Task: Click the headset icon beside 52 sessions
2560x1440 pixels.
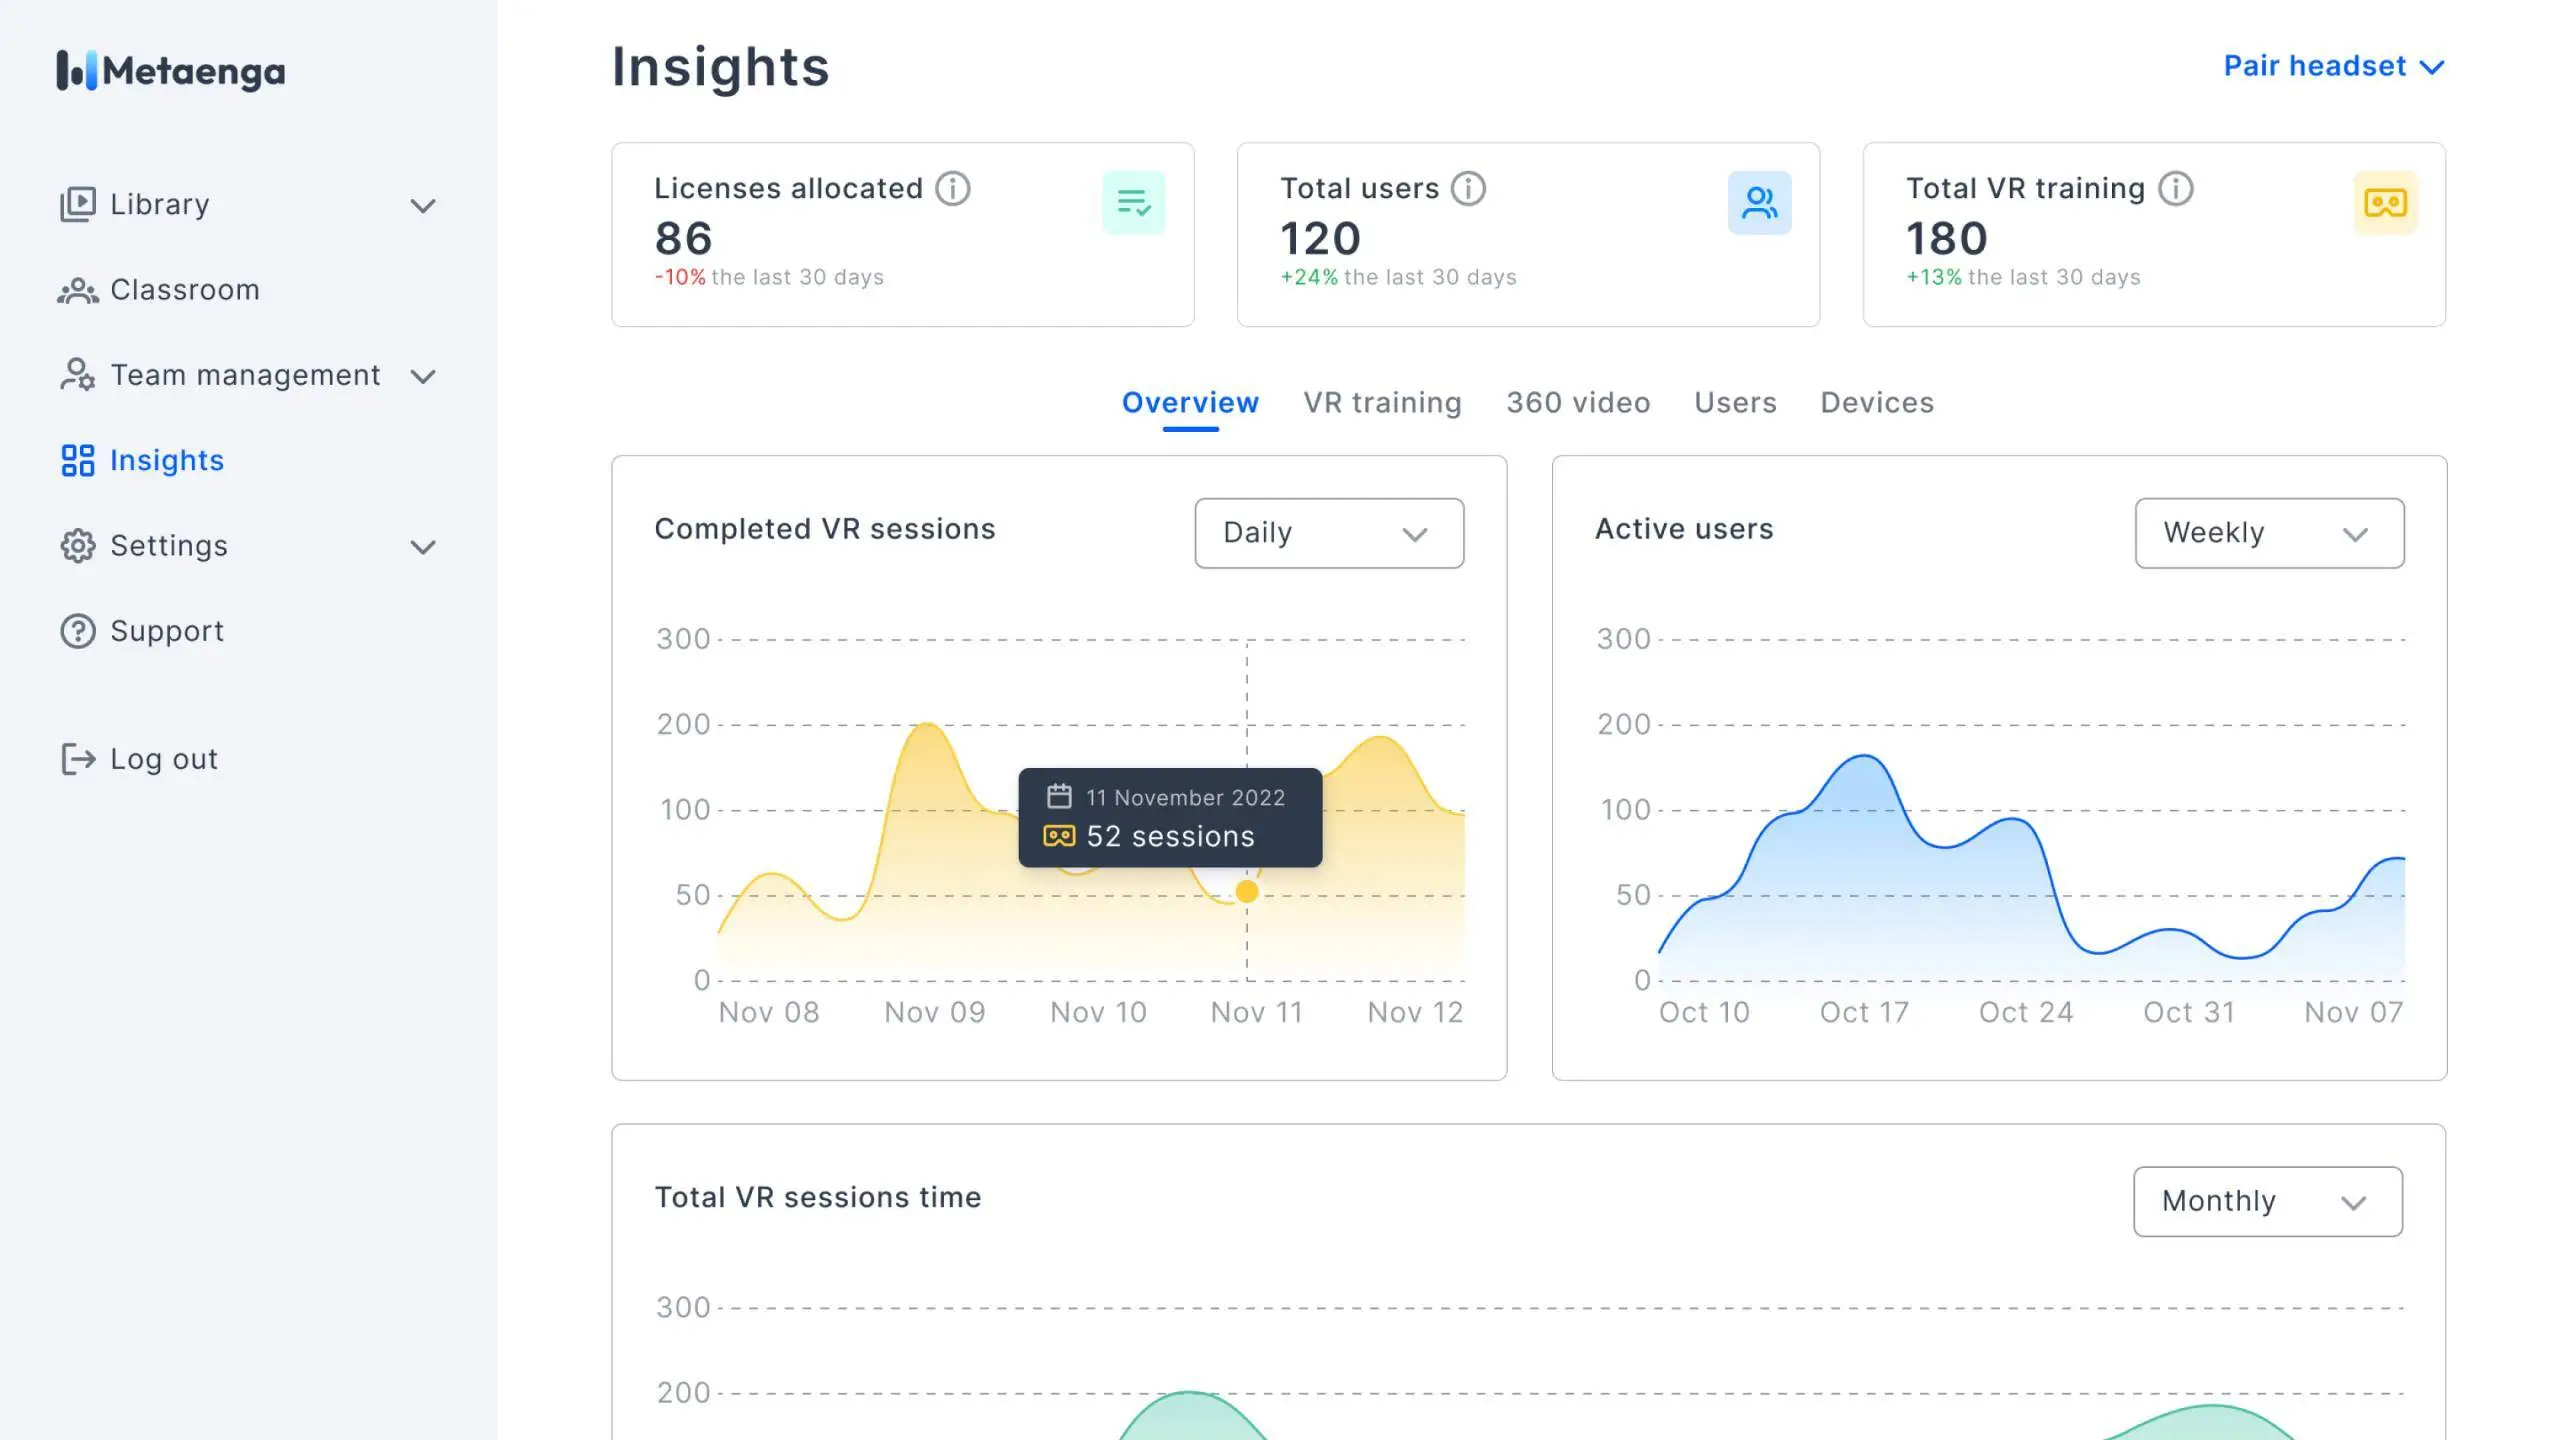Action: pyautogui.click(x=1059, y=836)
